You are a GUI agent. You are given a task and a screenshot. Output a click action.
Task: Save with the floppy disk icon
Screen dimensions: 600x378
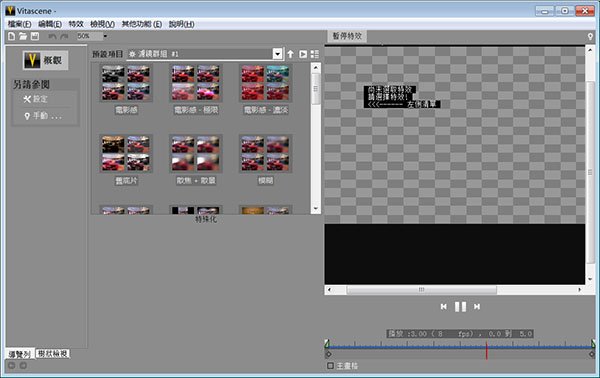(35, 36)
